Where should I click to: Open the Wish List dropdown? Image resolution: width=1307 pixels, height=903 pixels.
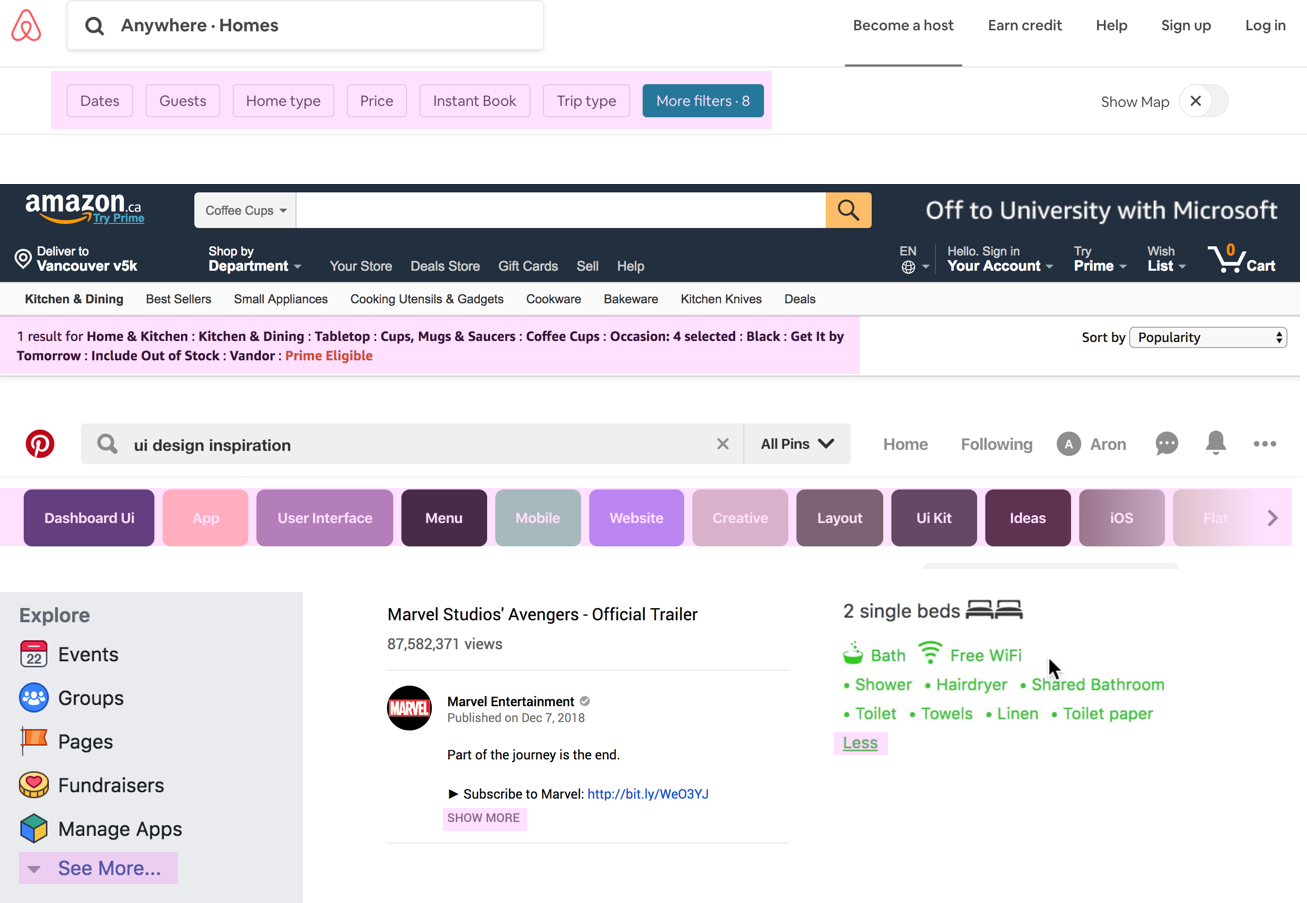click(x=1166, y=259)
